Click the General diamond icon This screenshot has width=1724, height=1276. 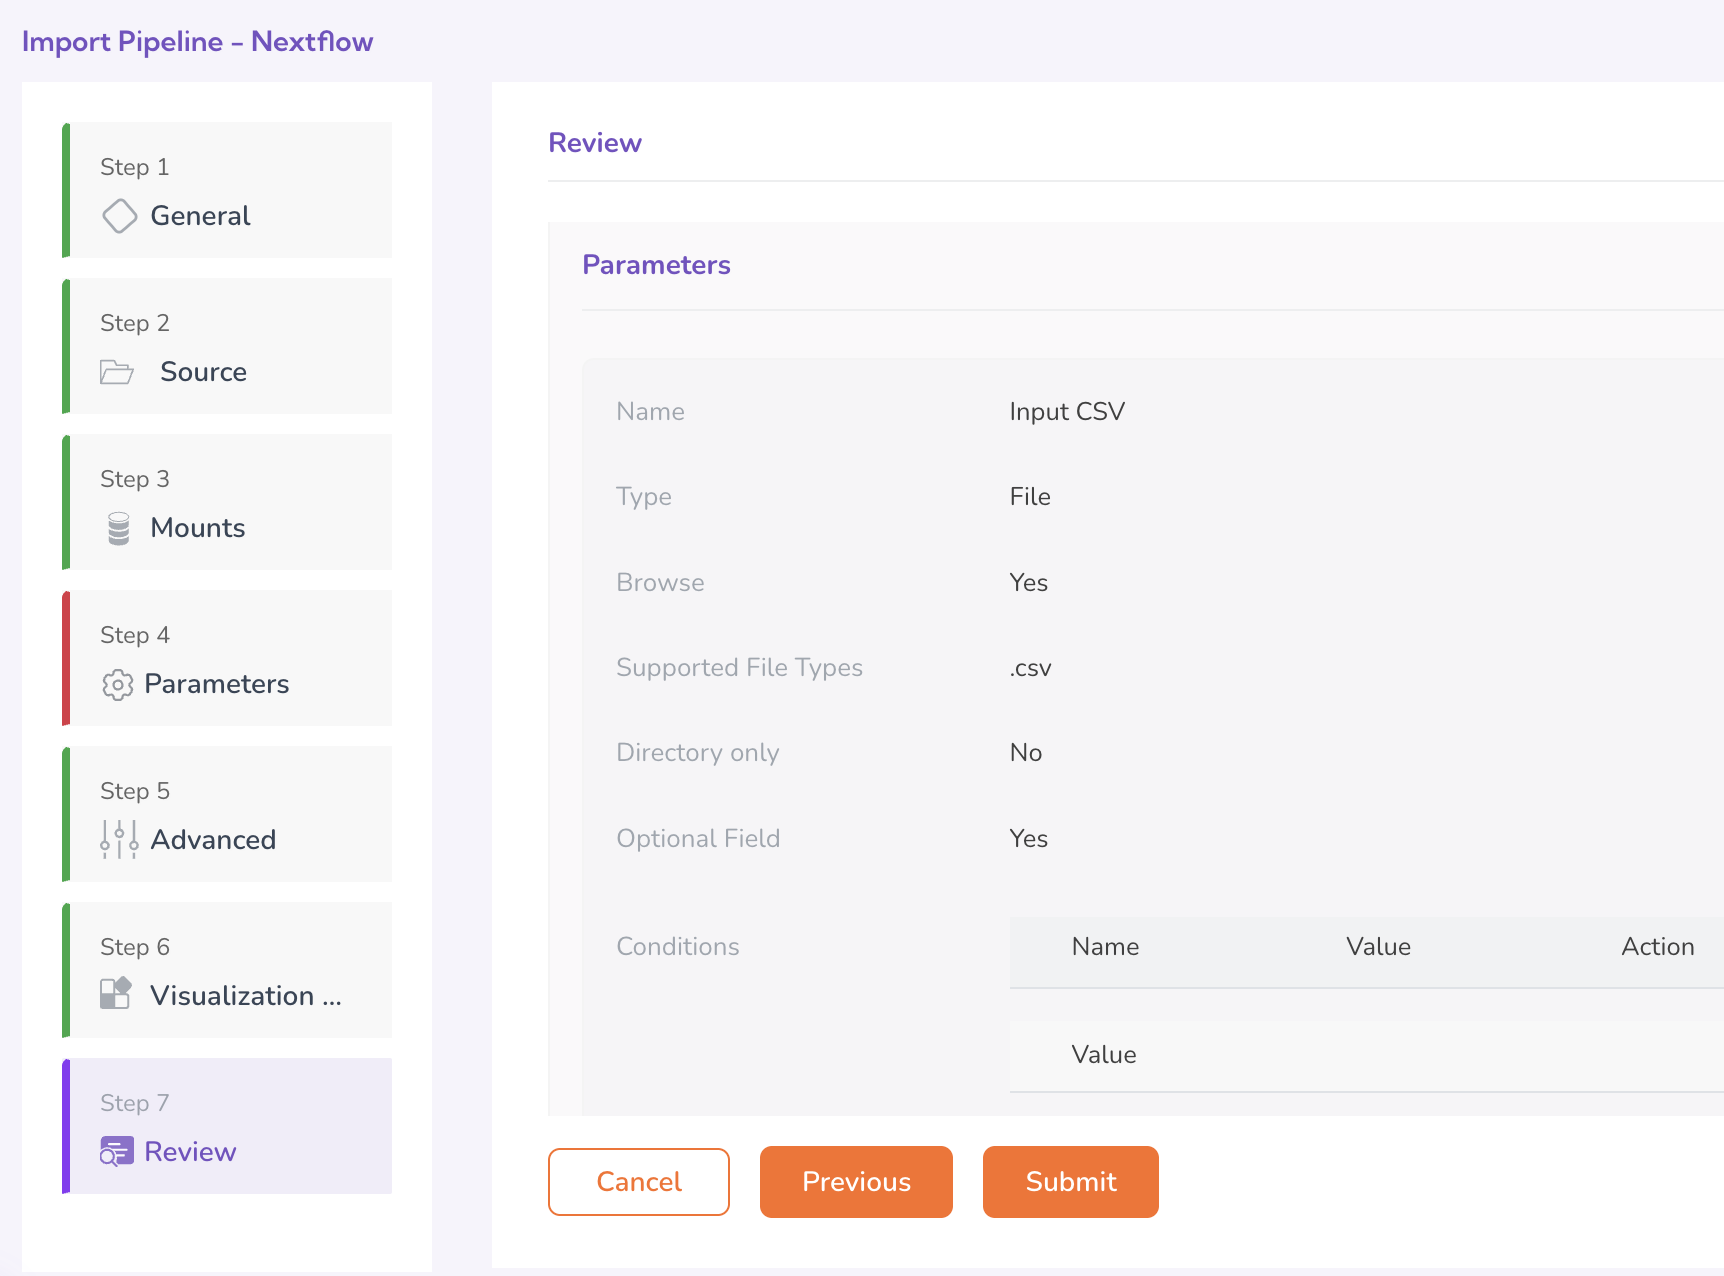[119, 216]
